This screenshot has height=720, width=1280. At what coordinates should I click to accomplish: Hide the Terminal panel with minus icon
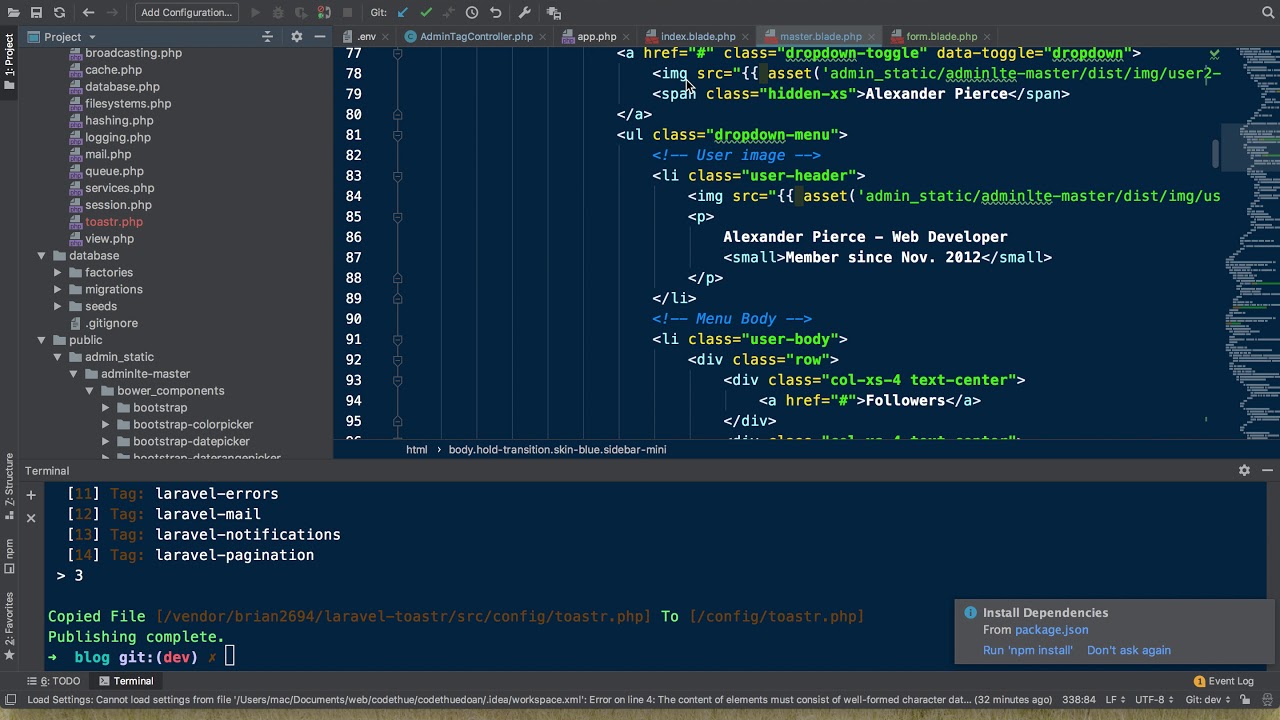click(x=1267, y=470)
